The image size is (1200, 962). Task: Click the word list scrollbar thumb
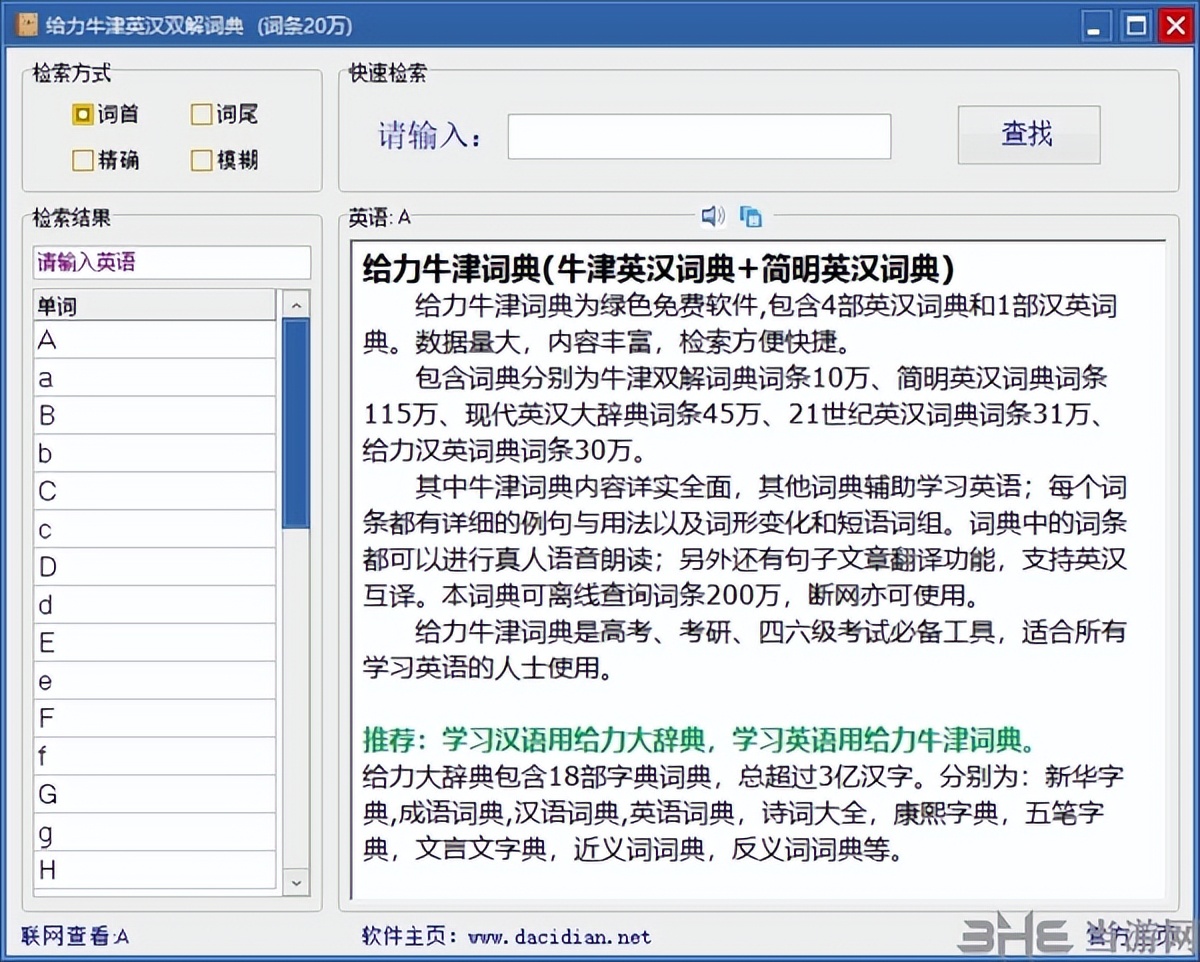tap(296, 423)
